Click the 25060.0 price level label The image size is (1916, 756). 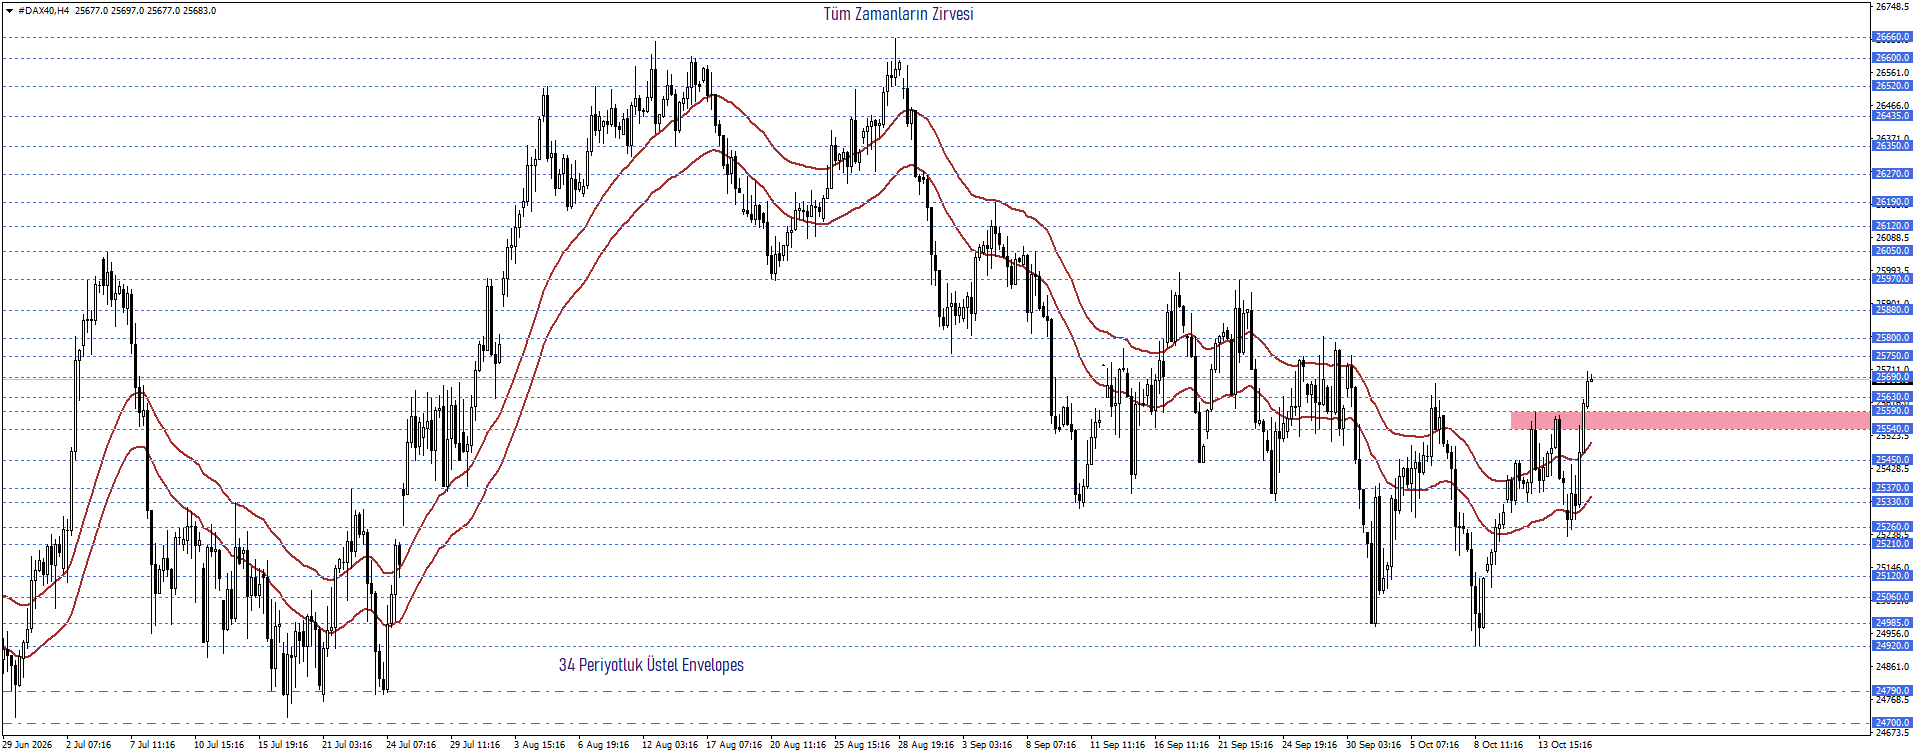pos(1892,597)
